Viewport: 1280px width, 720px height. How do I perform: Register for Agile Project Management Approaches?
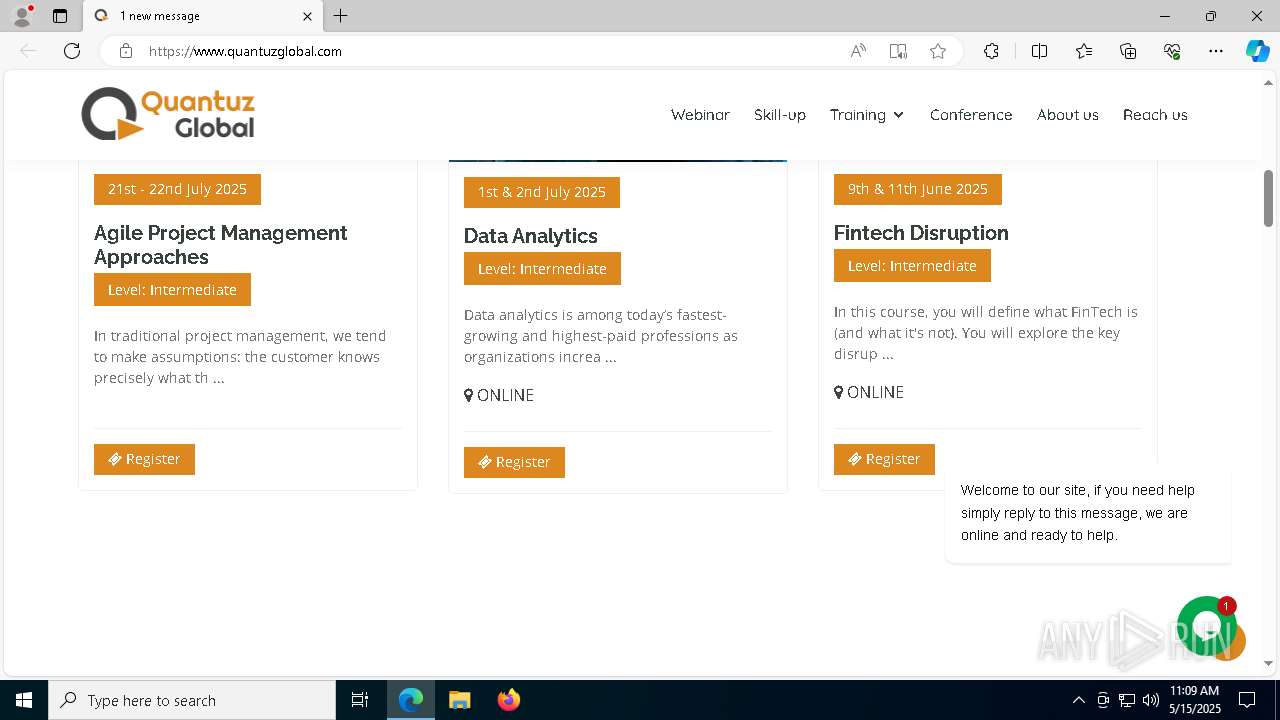[144, 459]
